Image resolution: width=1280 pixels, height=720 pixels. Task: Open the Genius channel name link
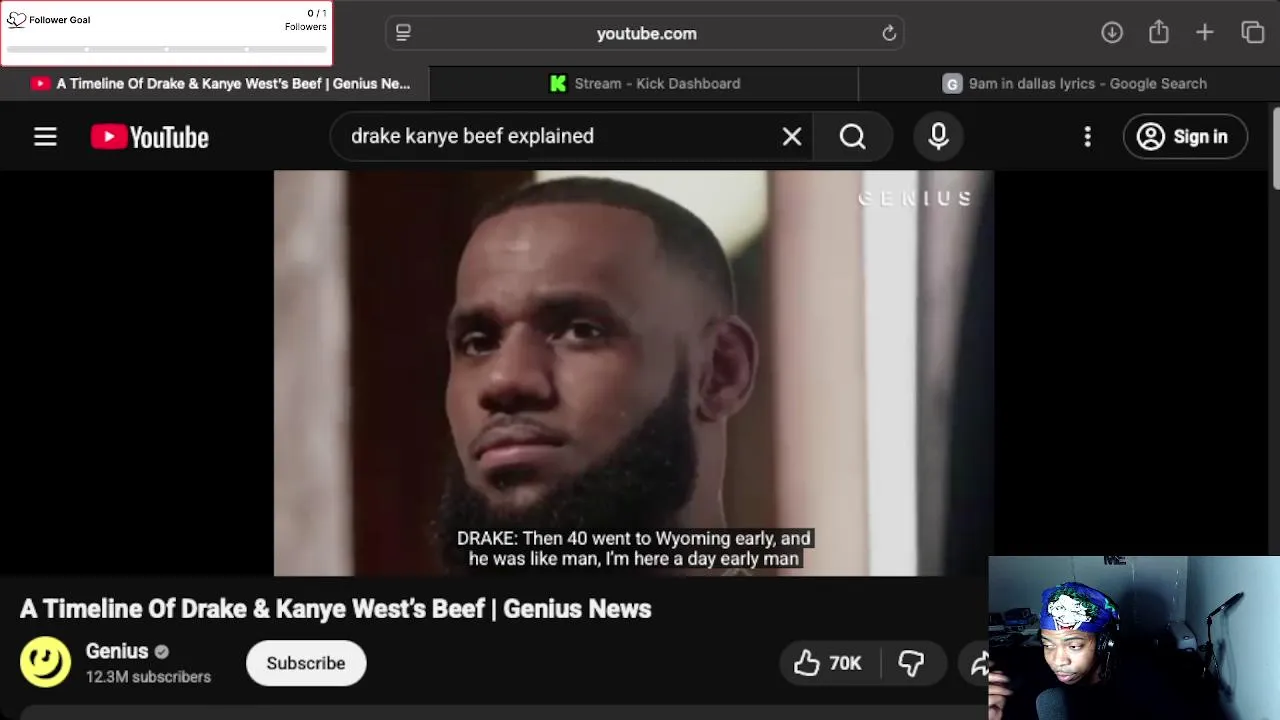(x=117, y=651)
